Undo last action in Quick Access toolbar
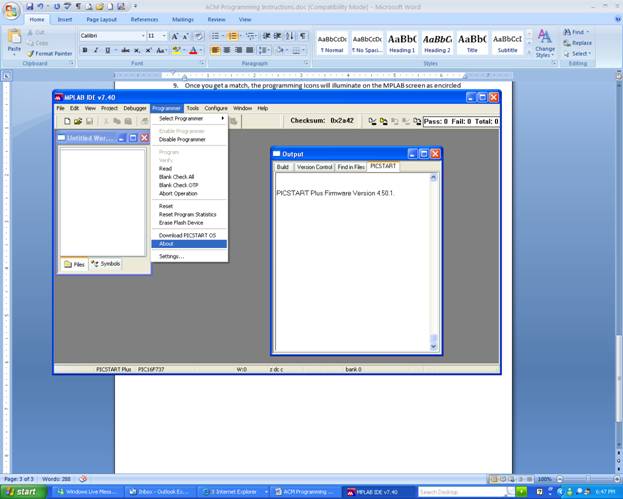 pyautogui.click(x=40, y=6)
